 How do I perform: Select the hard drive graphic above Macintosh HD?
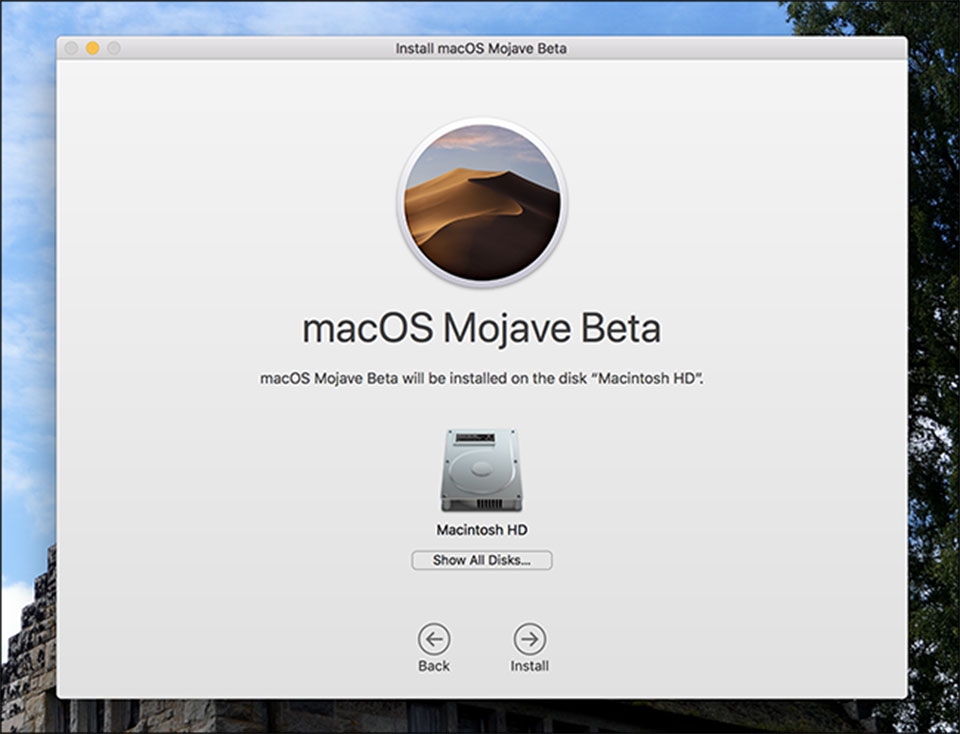click(478, 470)
